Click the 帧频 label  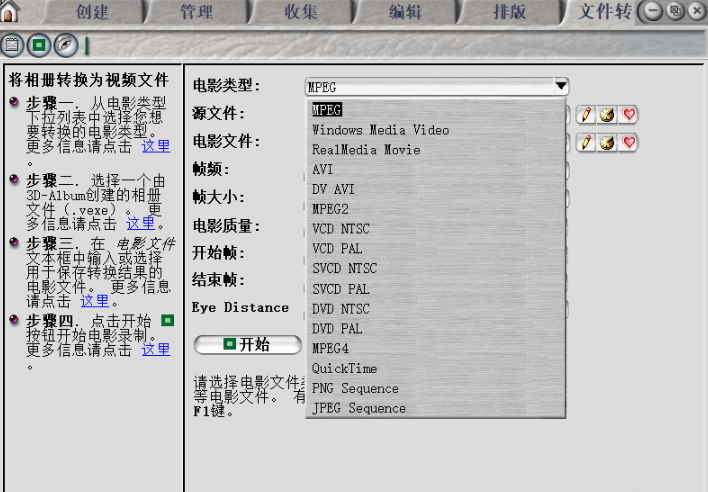tap(211, 169)
